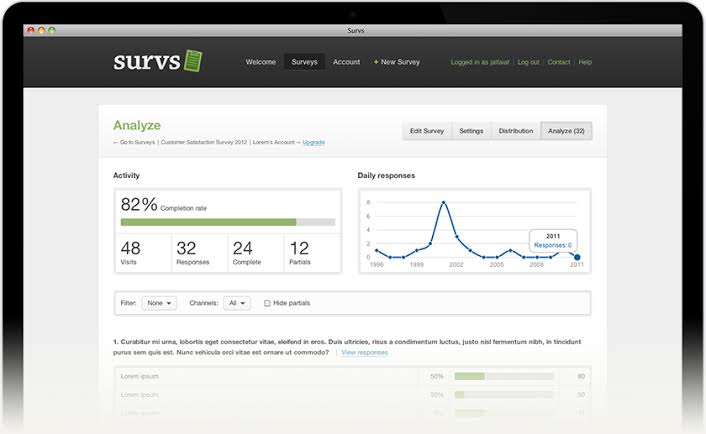This screenshot has height=434, width=706.
Task: Click the 2011 Responses: 0 tooltip
Action: tap(553, 240)
